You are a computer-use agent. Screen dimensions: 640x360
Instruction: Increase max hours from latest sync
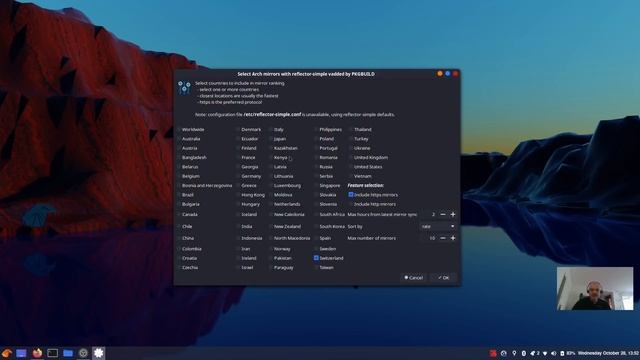453,214
